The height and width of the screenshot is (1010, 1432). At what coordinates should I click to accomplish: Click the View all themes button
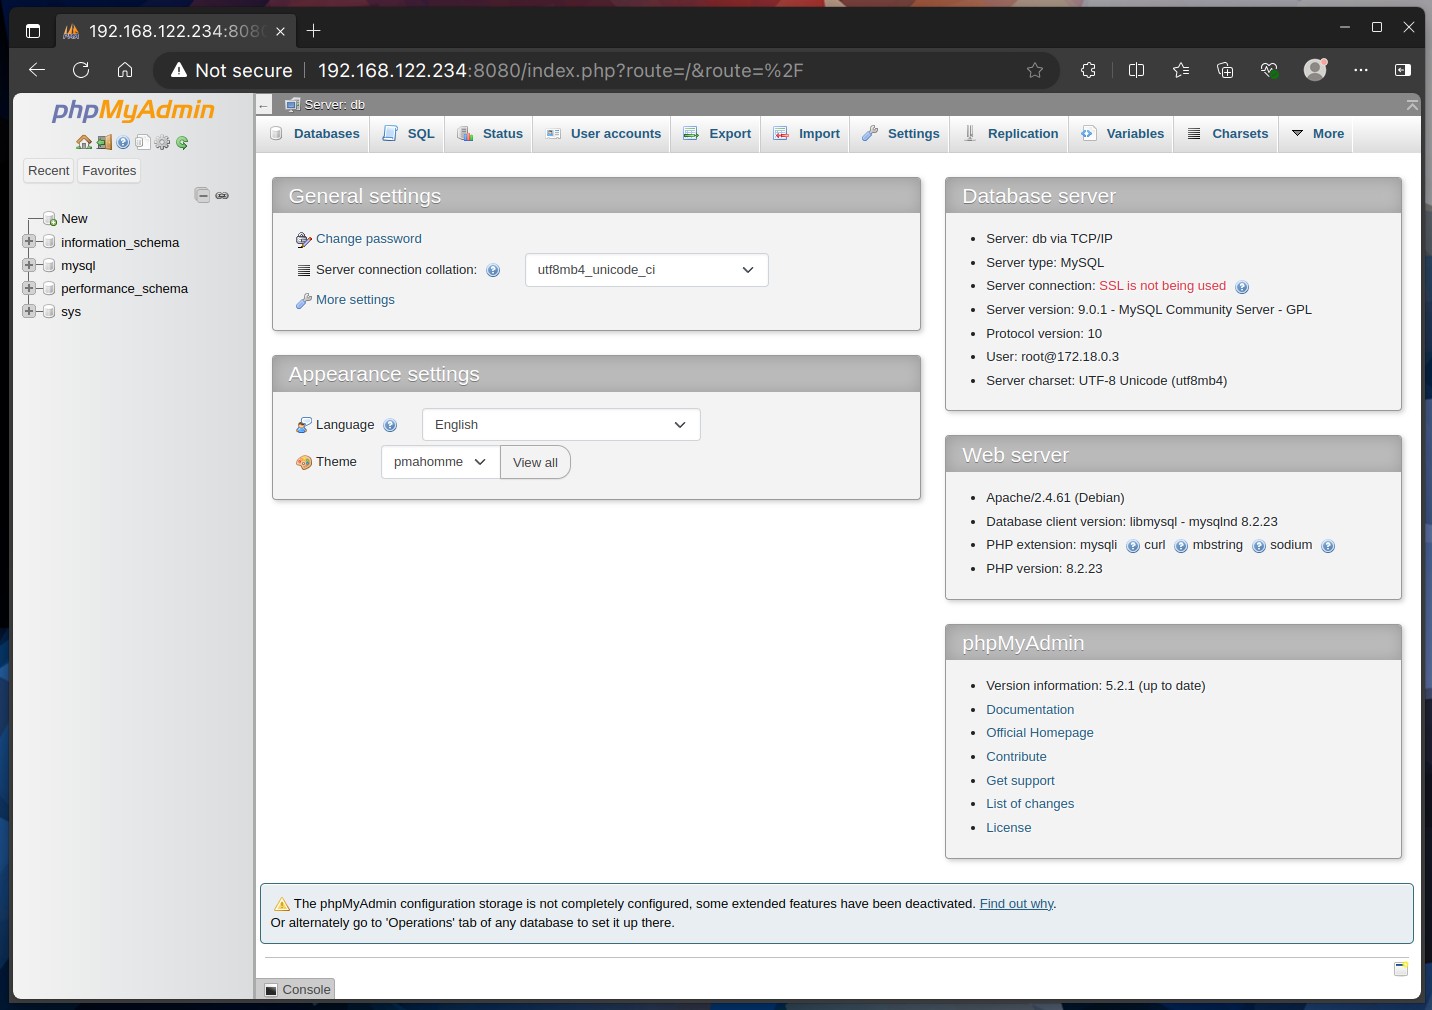pos(535,462)
